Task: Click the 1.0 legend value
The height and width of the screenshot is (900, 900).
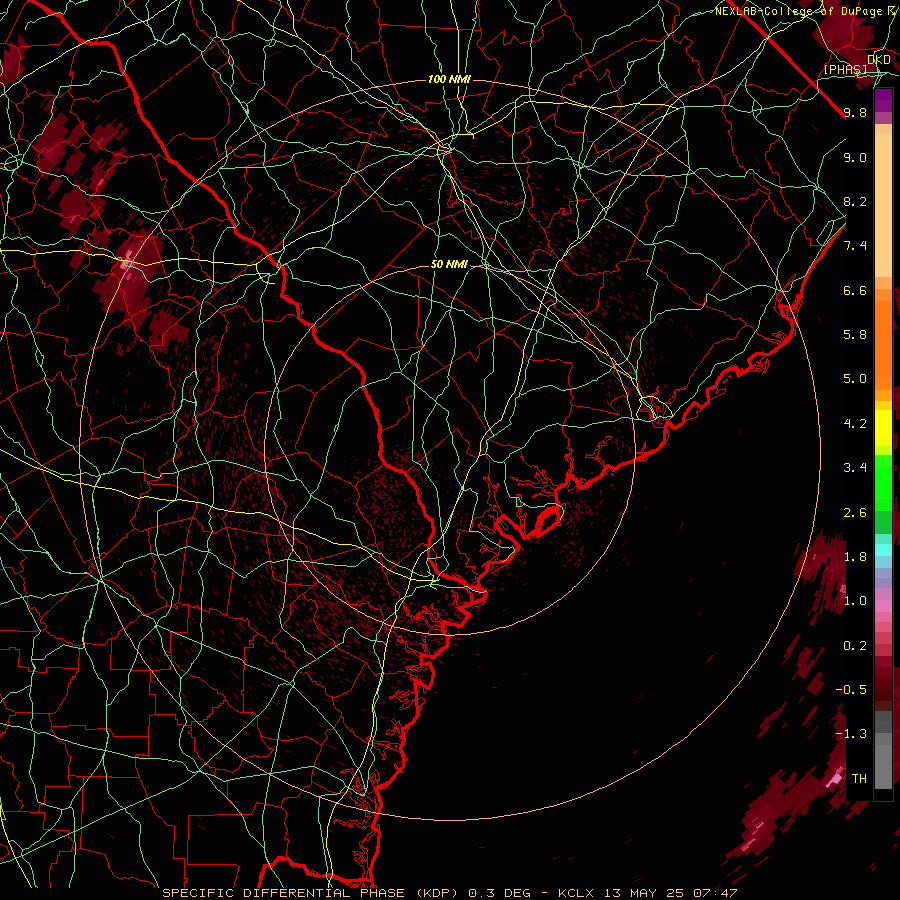Action: click(x=855, y=601)
